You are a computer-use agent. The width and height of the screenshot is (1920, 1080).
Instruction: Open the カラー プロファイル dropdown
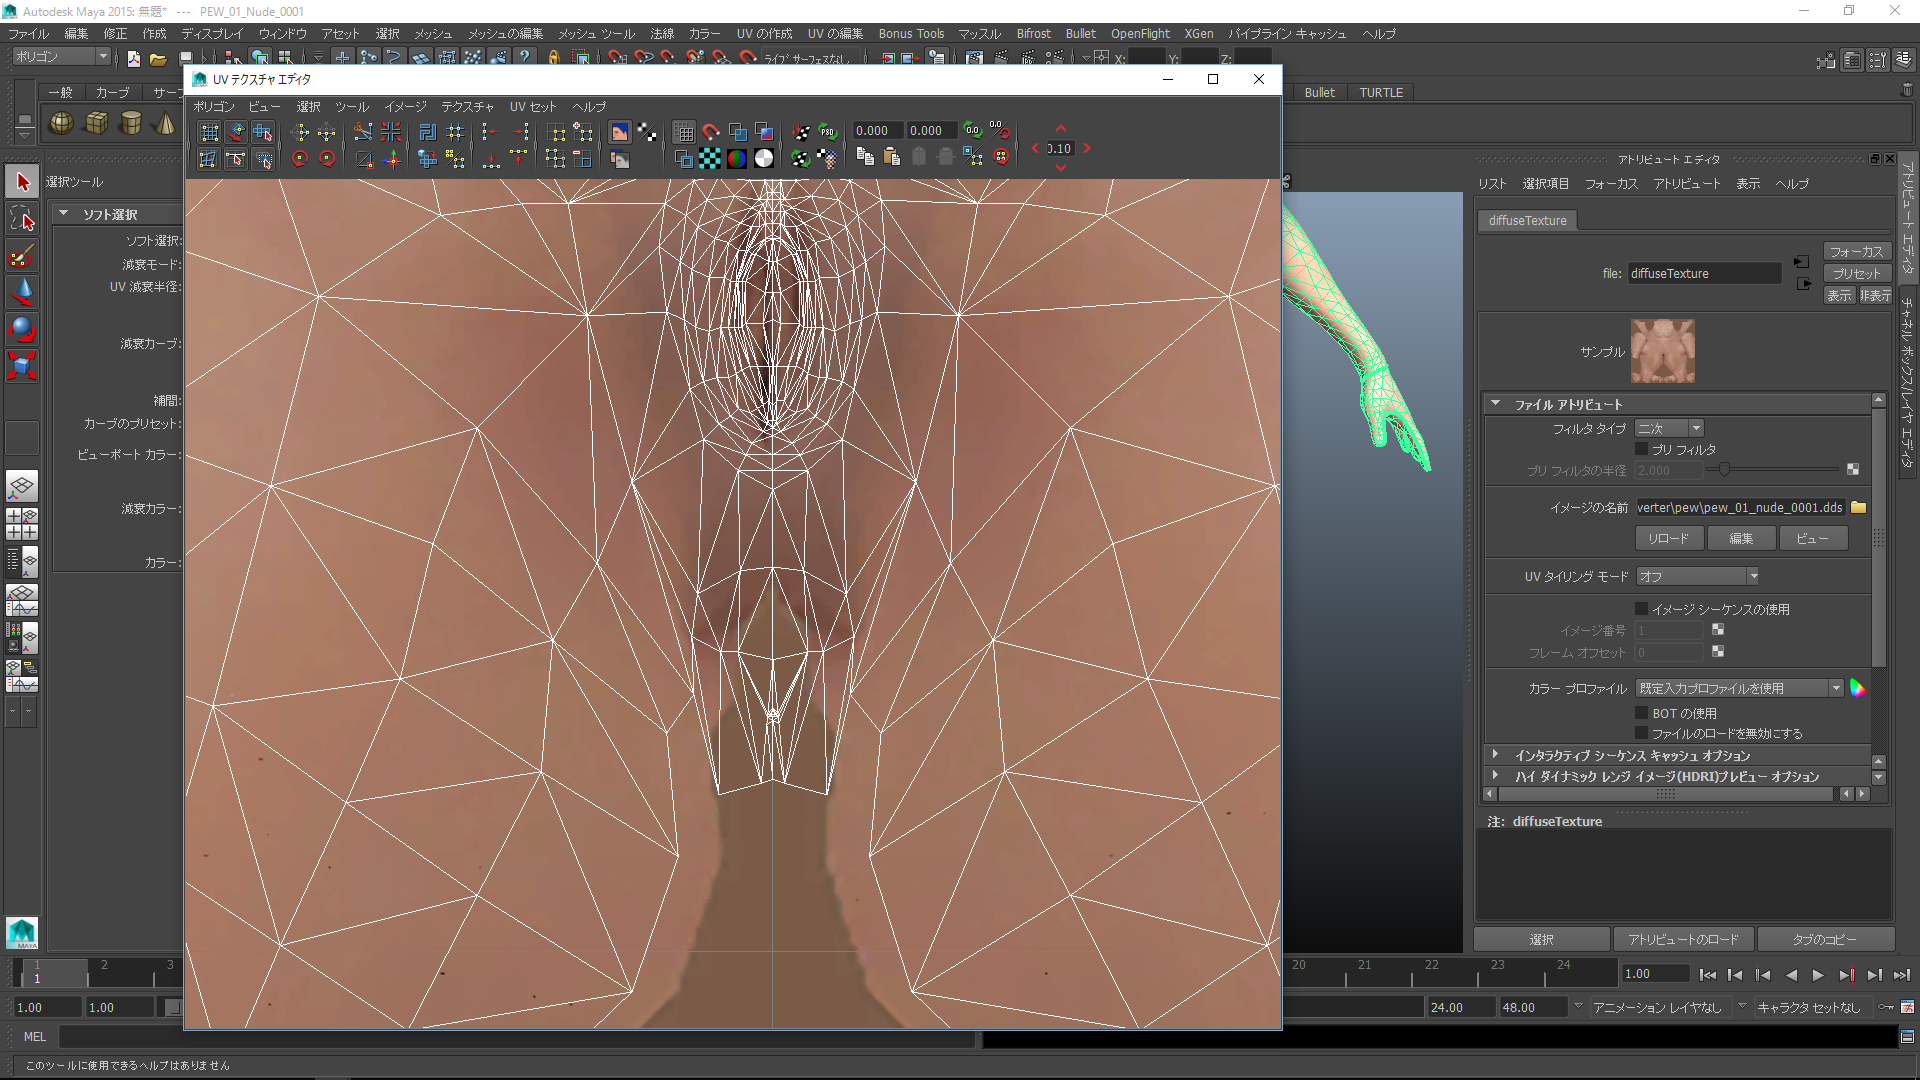[1740, 688]
